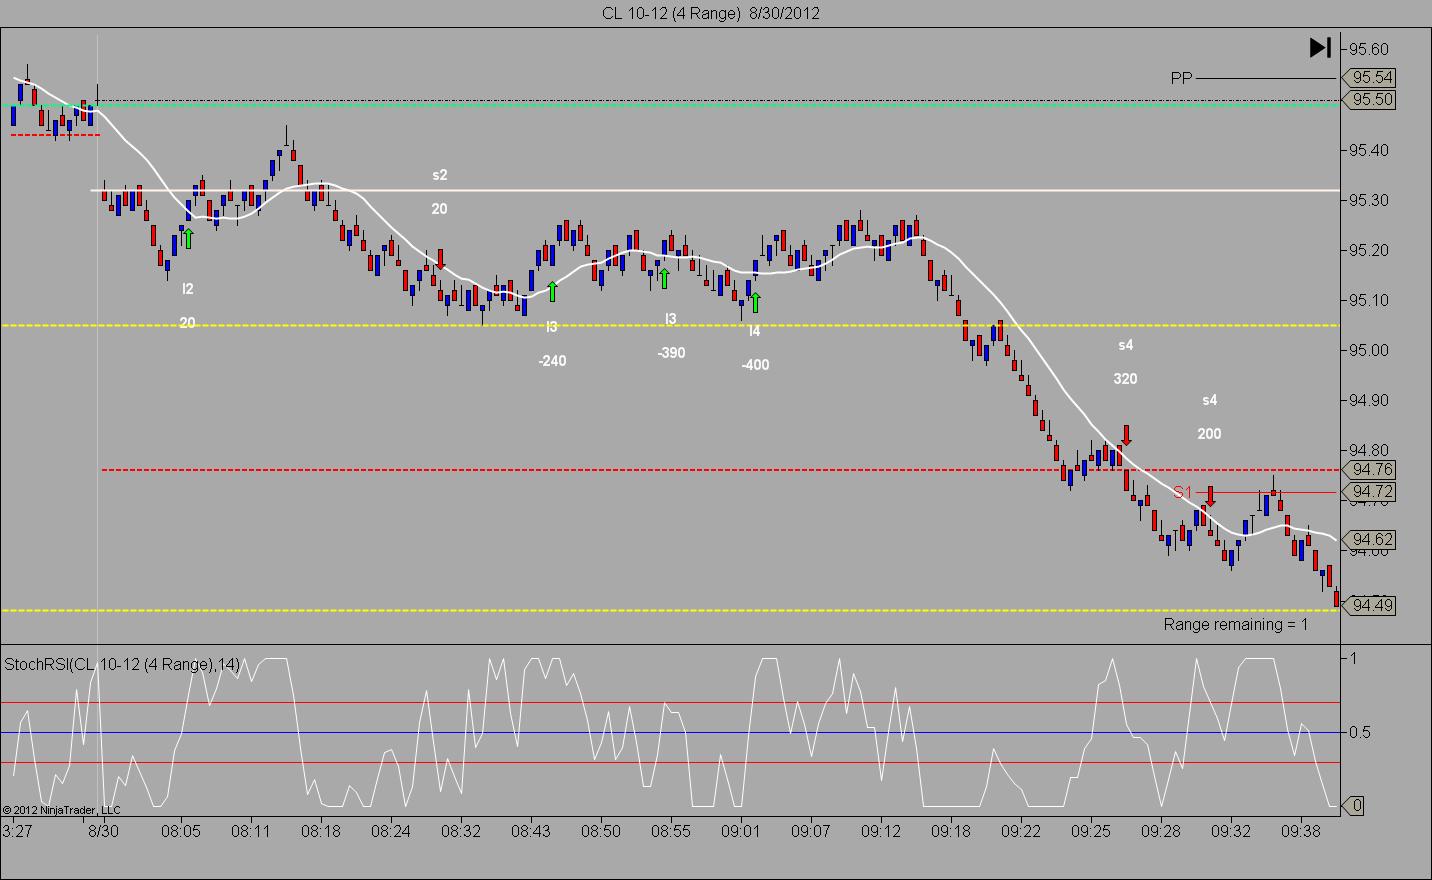Image resolution: width=1432 pixels, height=880 pixels.
Task: Click the StochRSI indicator label
Action: (123, 664)
